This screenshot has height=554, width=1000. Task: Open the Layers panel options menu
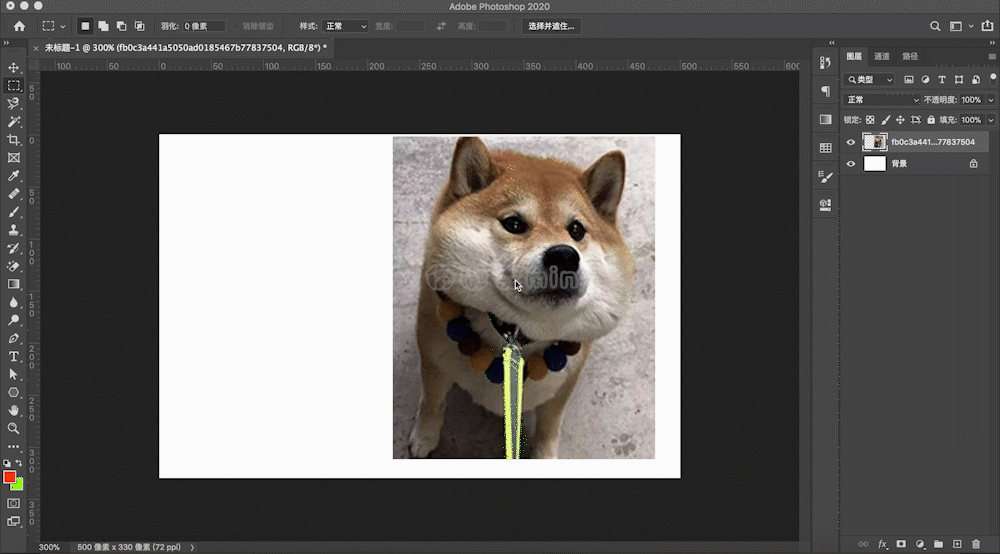pos(992,57)
